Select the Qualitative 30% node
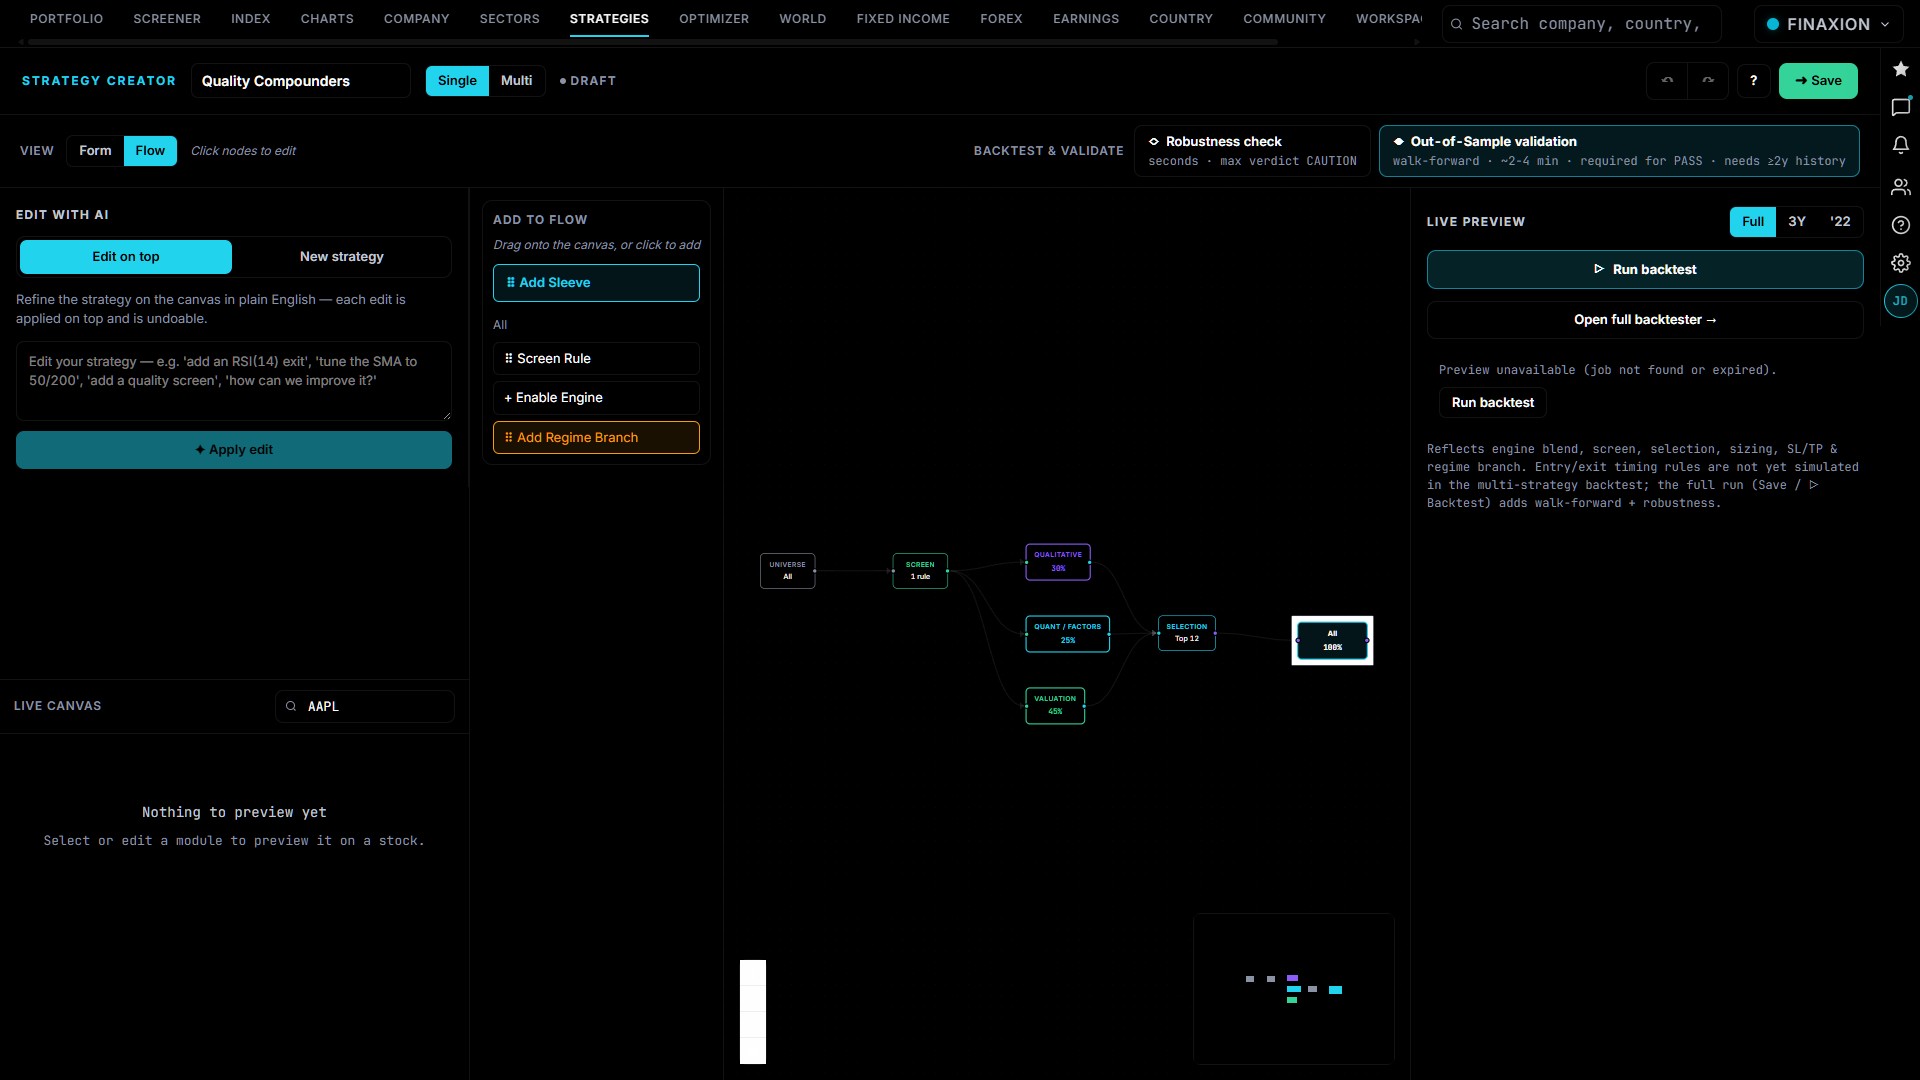 pos(1058,562)
